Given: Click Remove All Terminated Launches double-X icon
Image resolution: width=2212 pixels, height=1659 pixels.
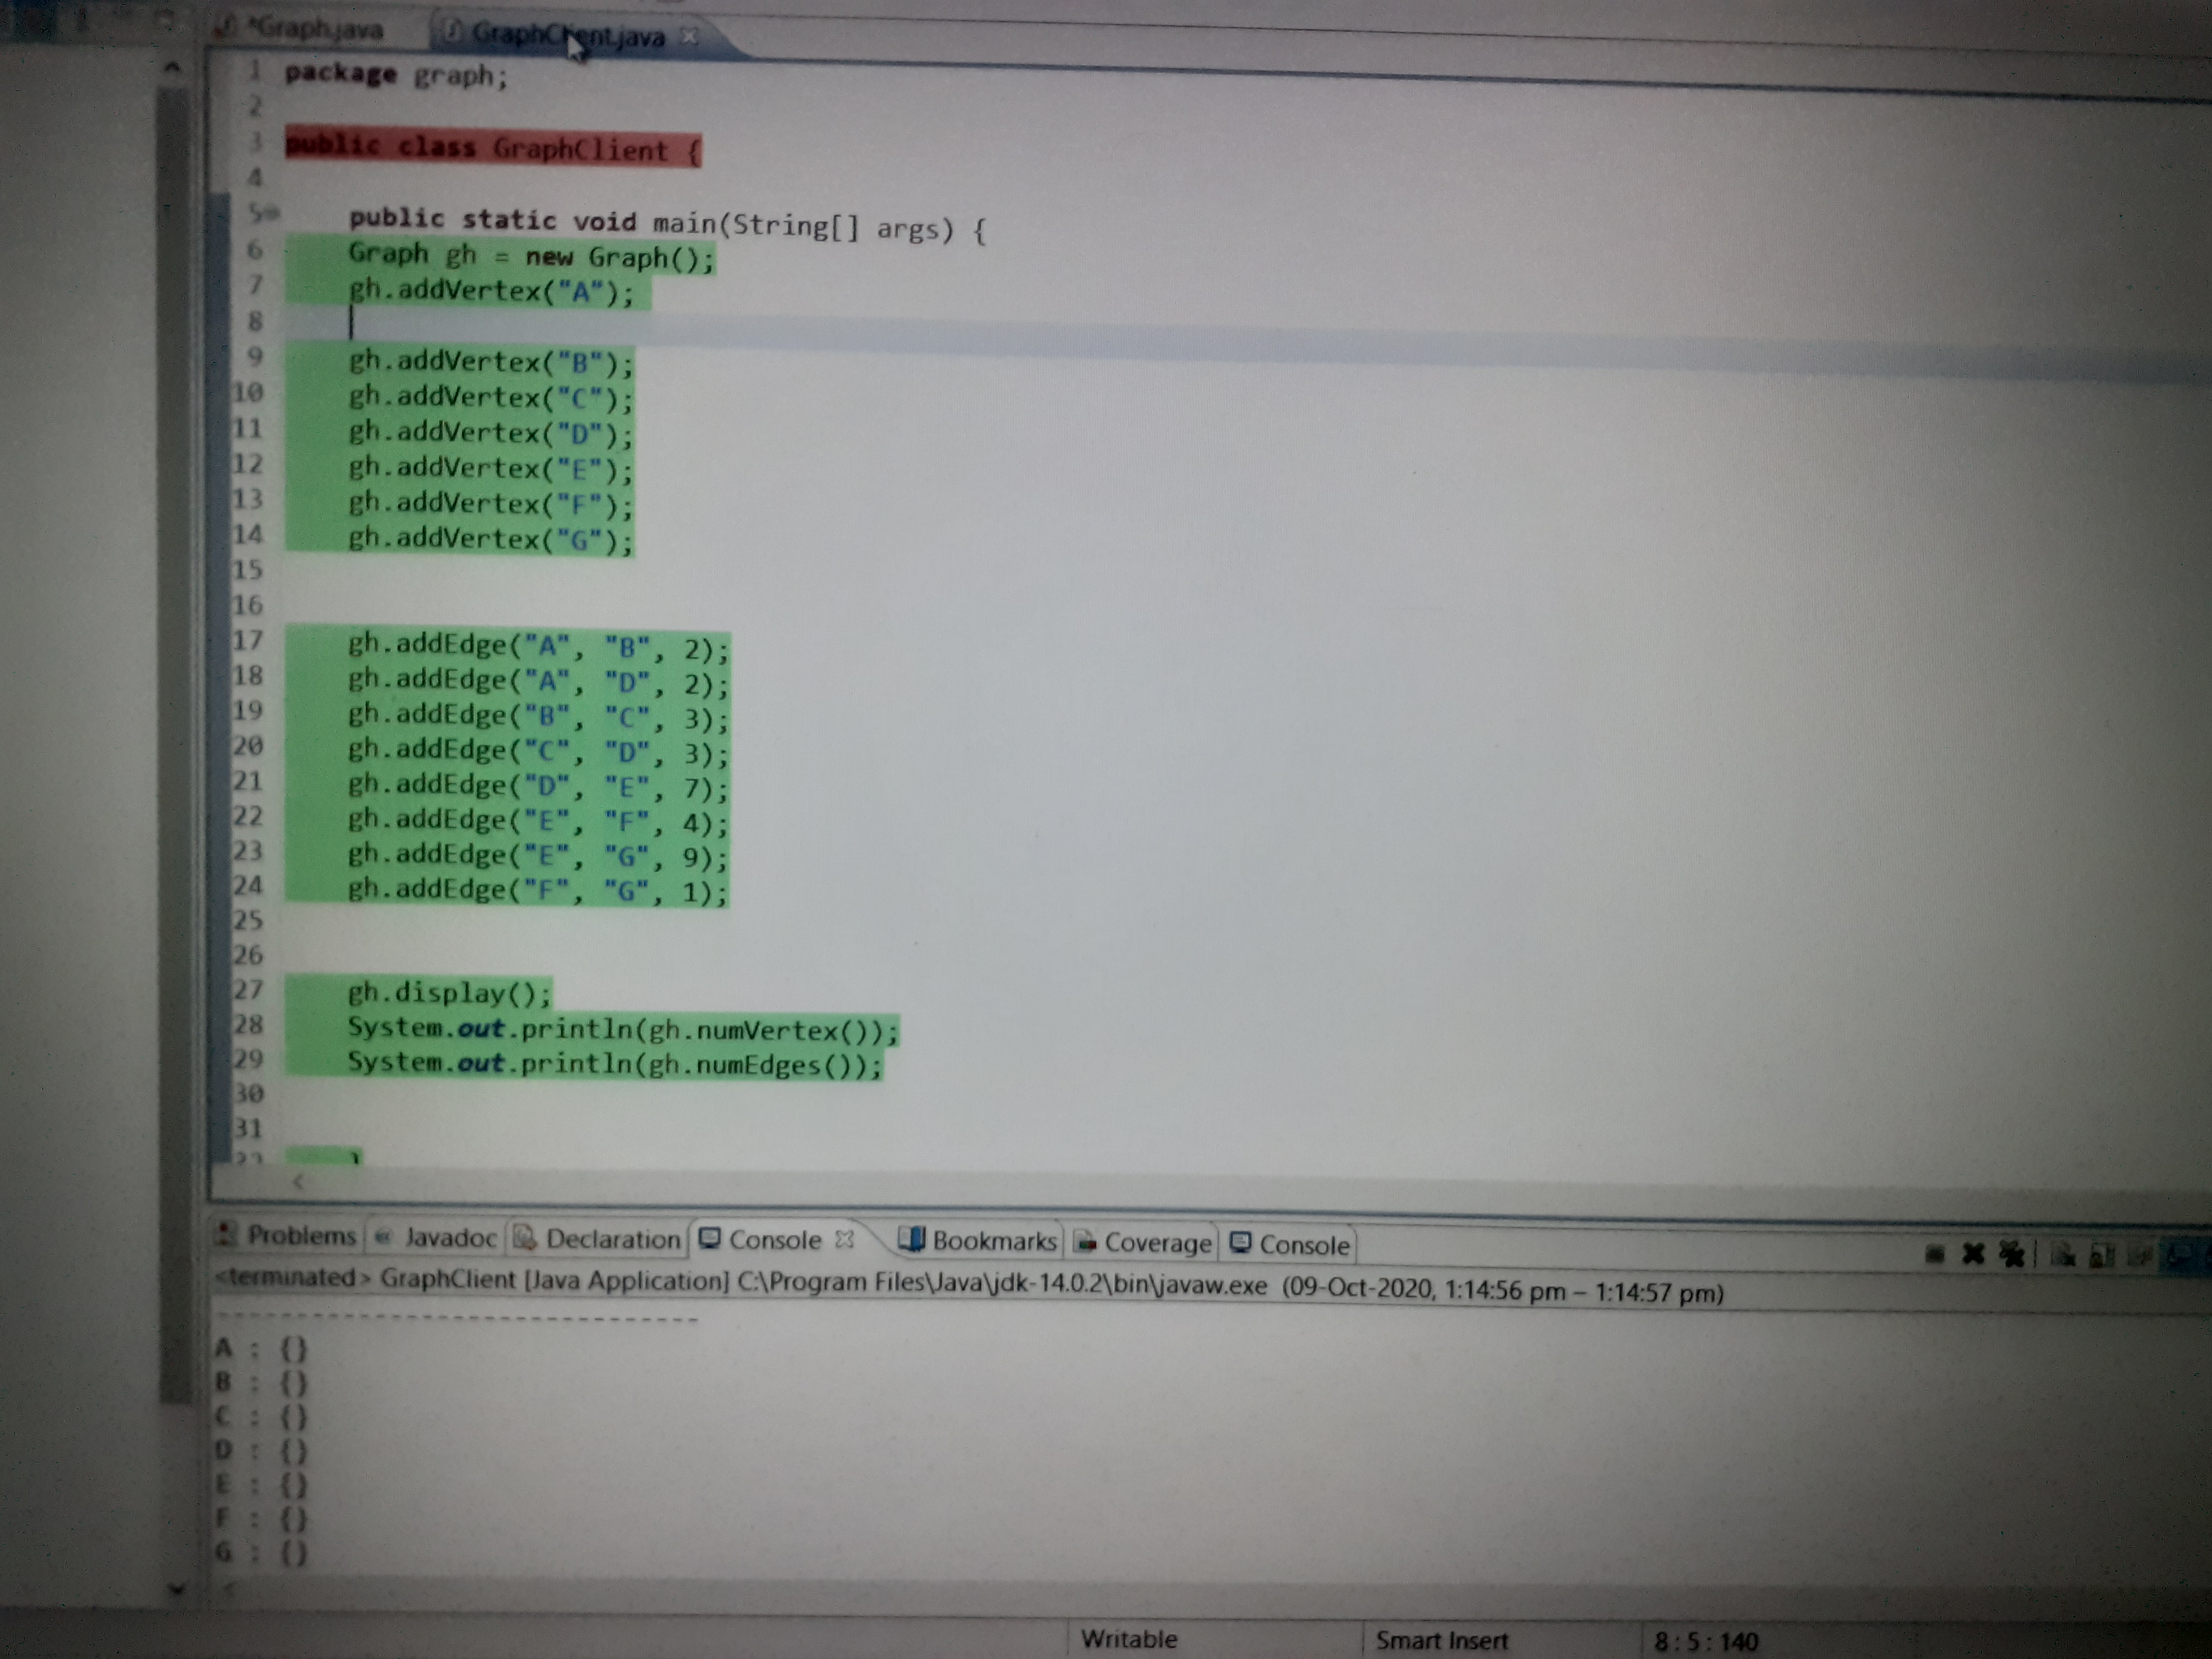Looking at the screenshot, I should pyautogui.click(x=2011, y=1254).
